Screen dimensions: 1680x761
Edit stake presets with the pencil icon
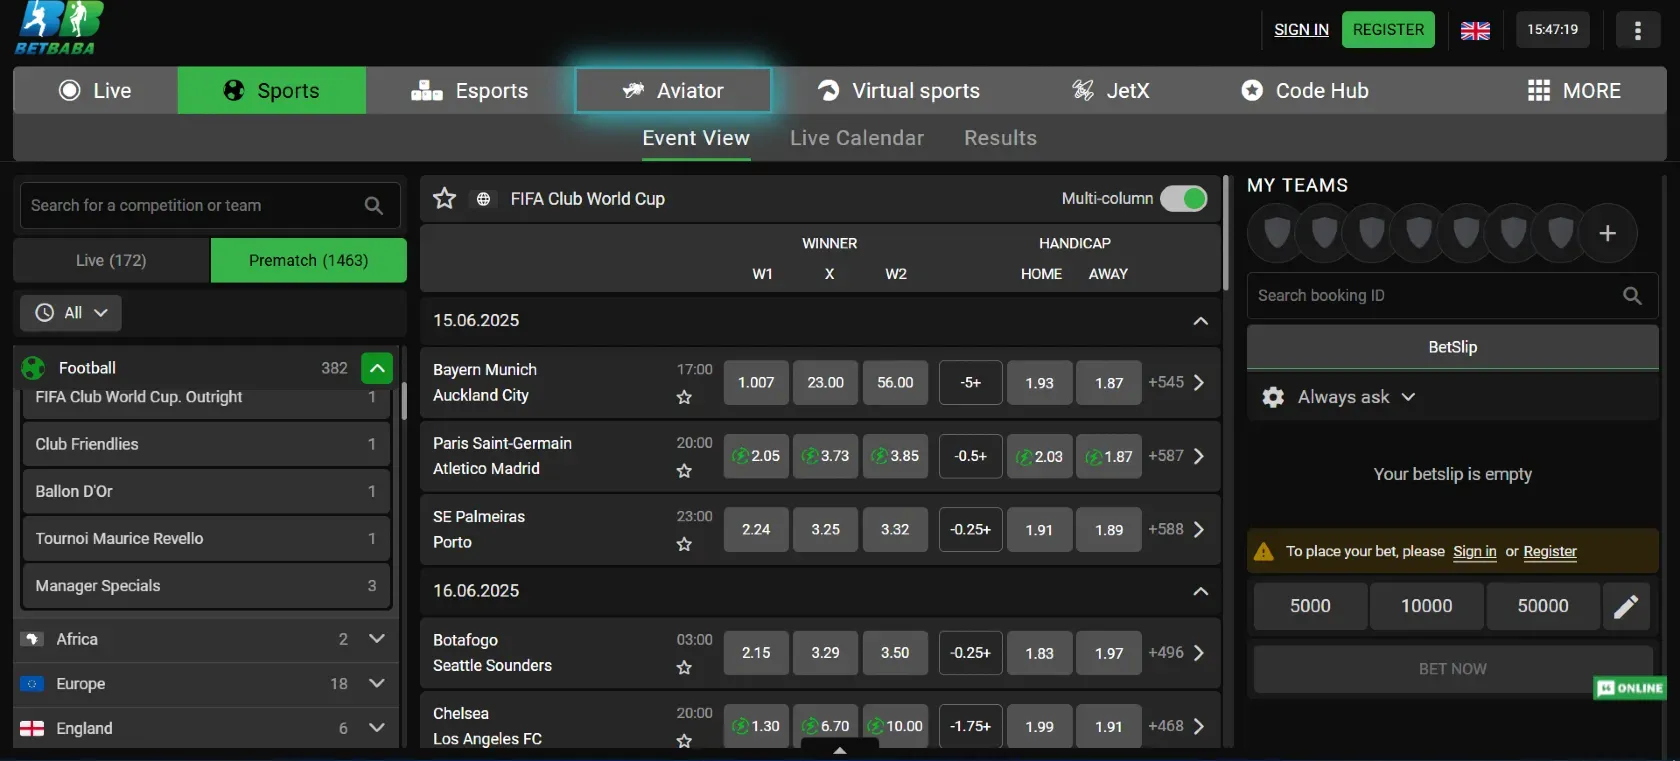[x=1626, y=606]
